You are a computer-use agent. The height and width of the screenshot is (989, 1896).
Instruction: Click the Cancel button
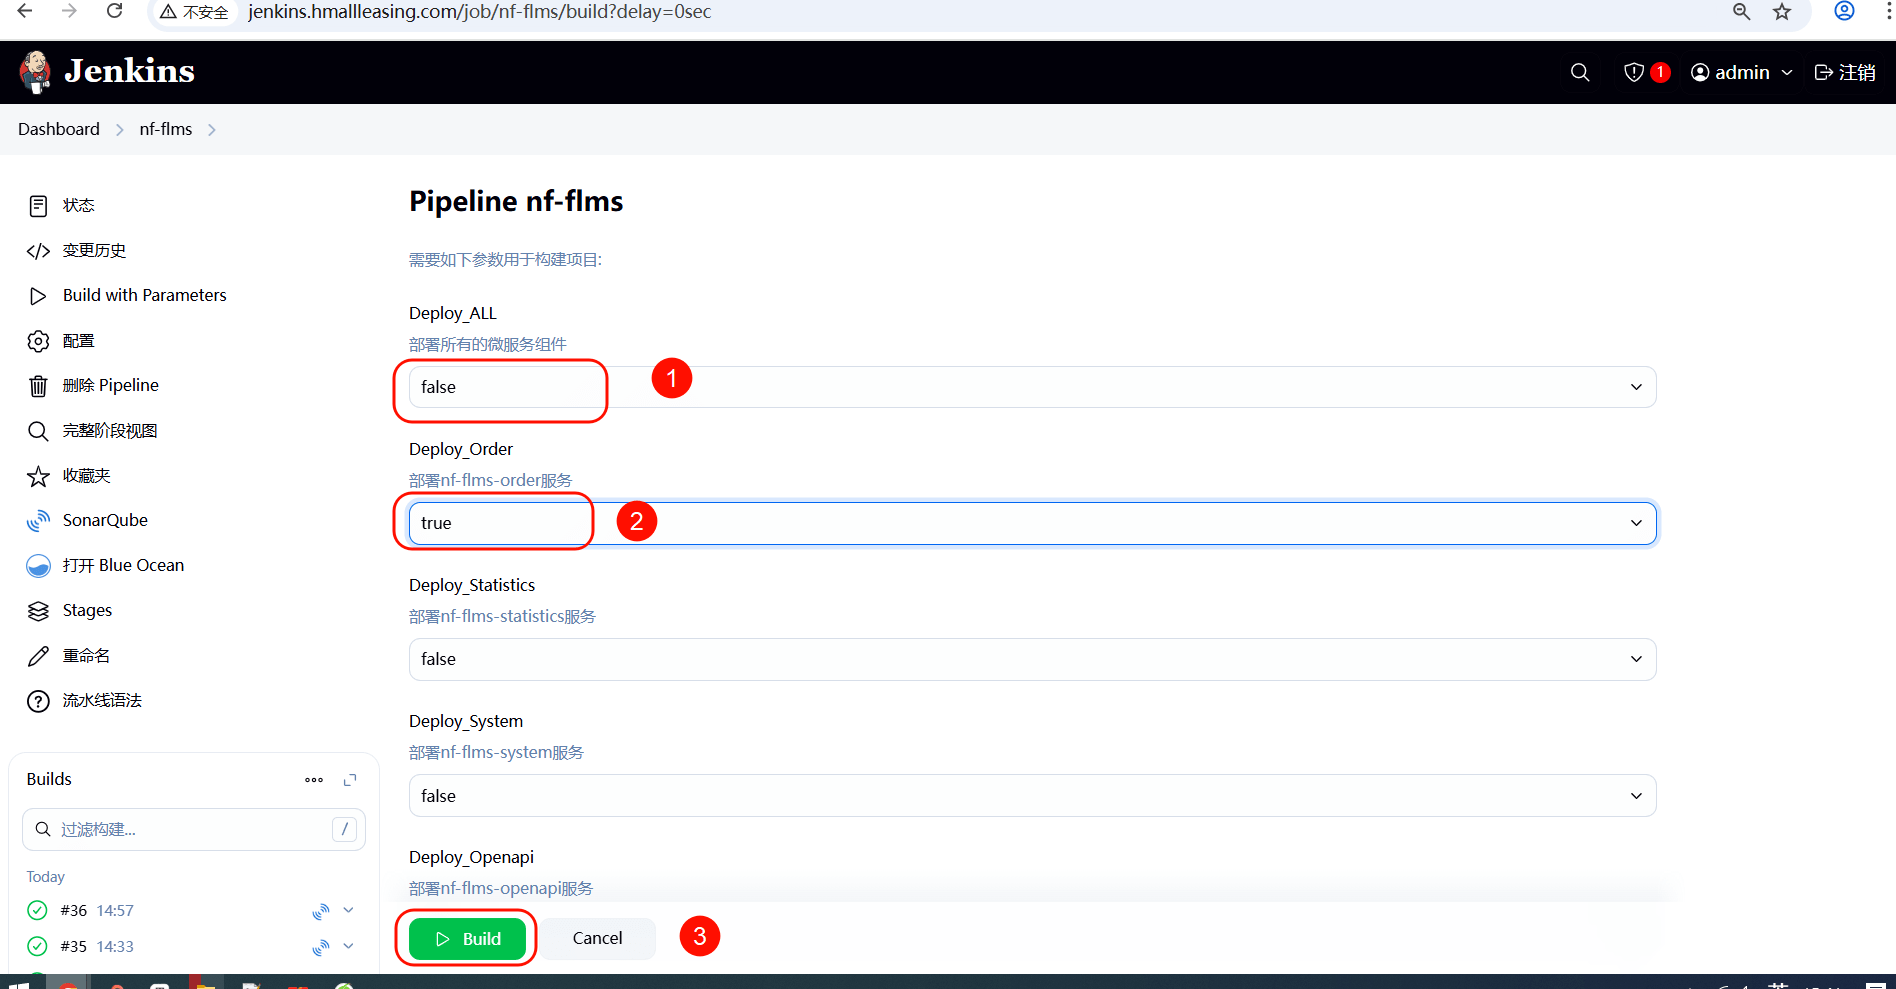[597, 938]
